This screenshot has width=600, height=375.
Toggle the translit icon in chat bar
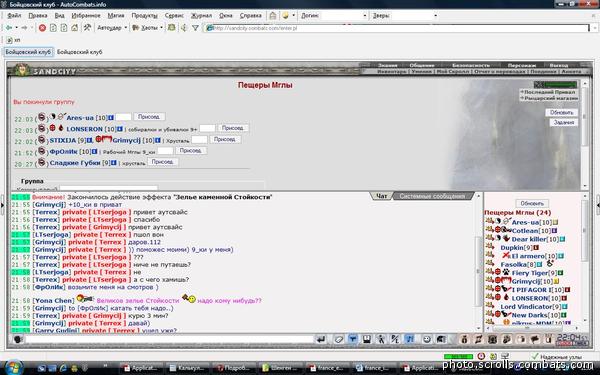(x=395, y=339)
